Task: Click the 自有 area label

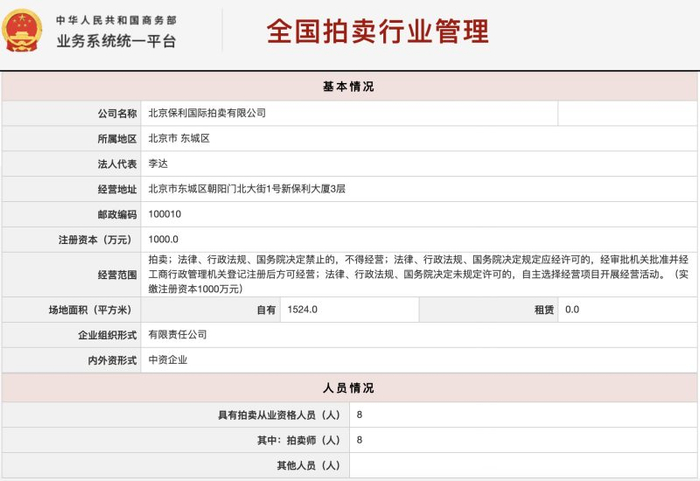Action: click(266, 310)
